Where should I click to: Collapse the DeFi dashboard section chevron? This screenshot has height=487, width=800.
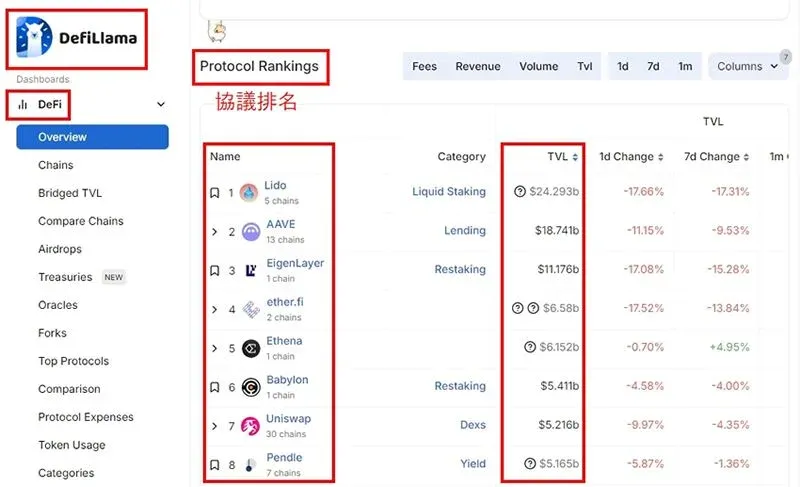161,105
